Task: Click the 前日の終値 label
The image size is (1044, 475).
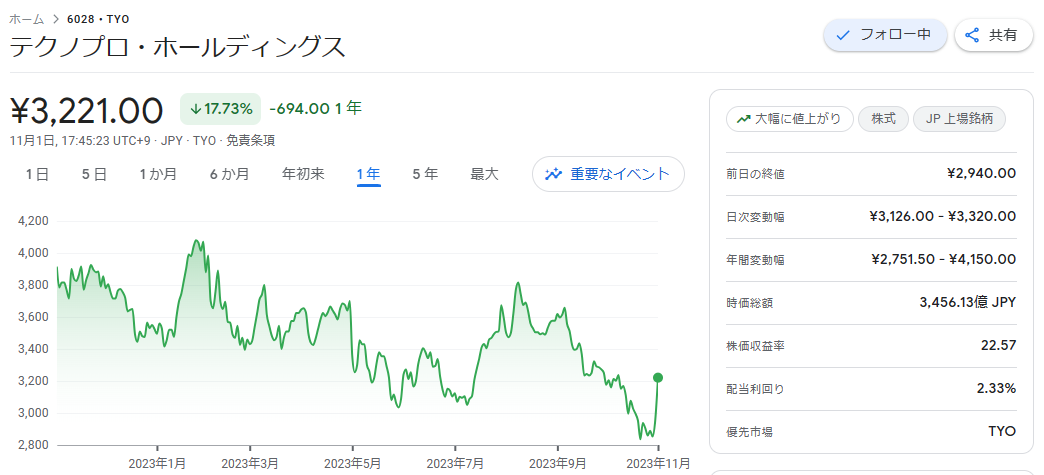Action: tap(755, 175)
